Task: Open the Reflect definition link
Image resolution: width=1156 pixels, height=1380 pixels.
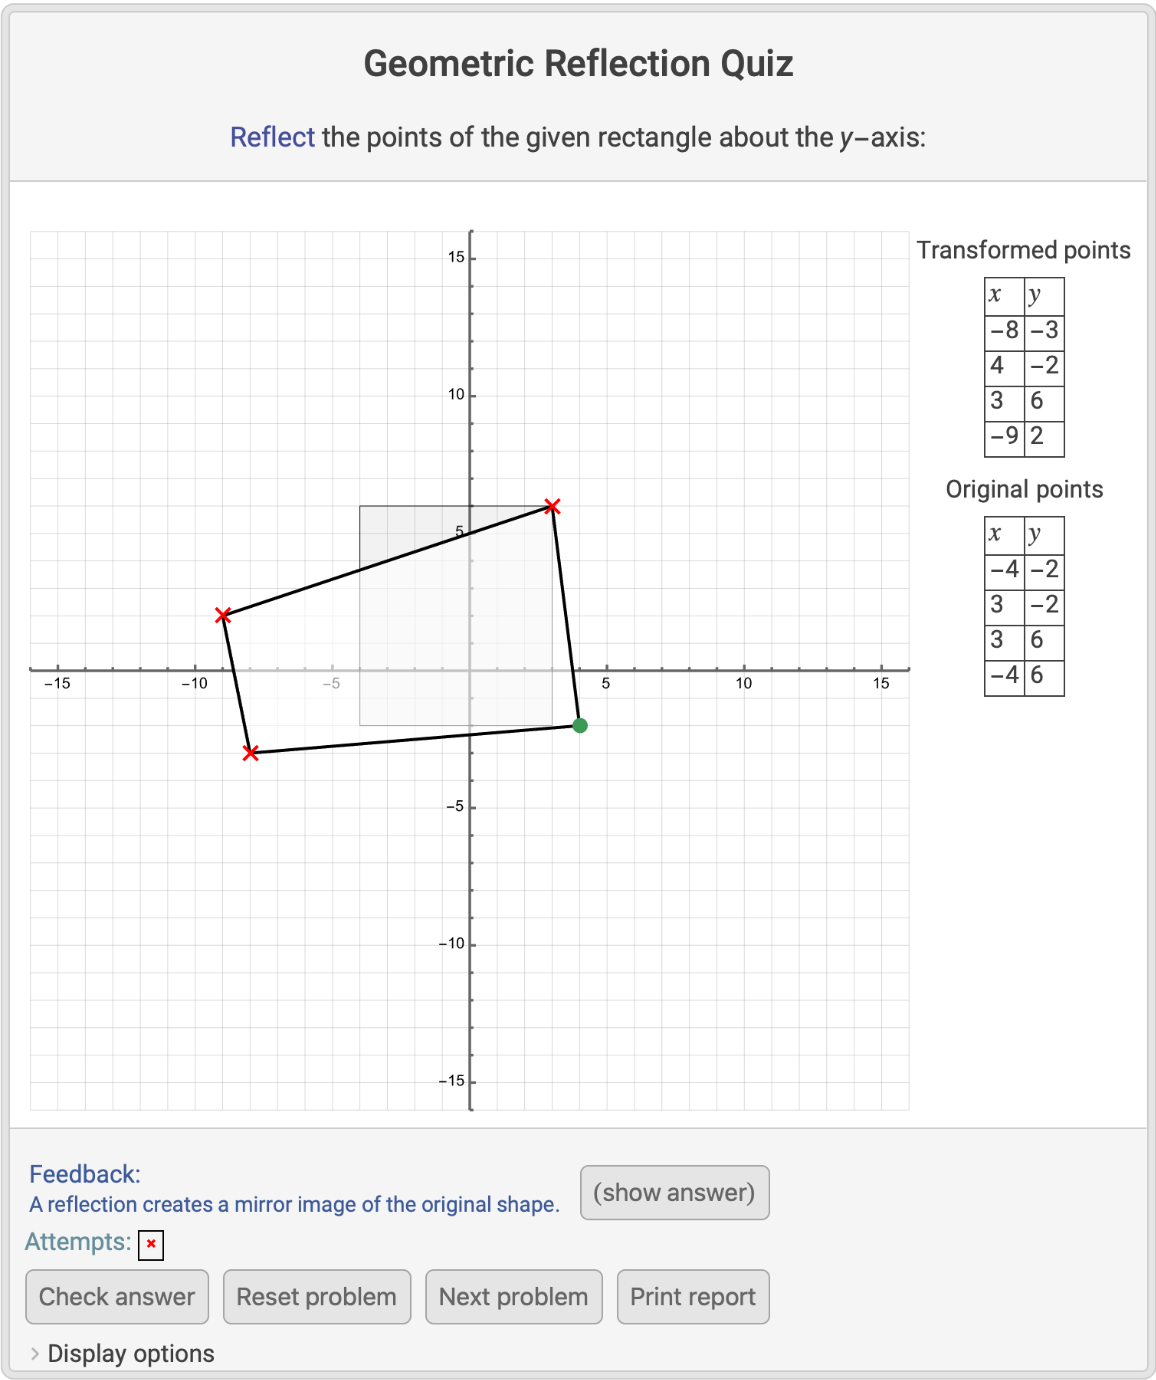Action: click(272, 137)
